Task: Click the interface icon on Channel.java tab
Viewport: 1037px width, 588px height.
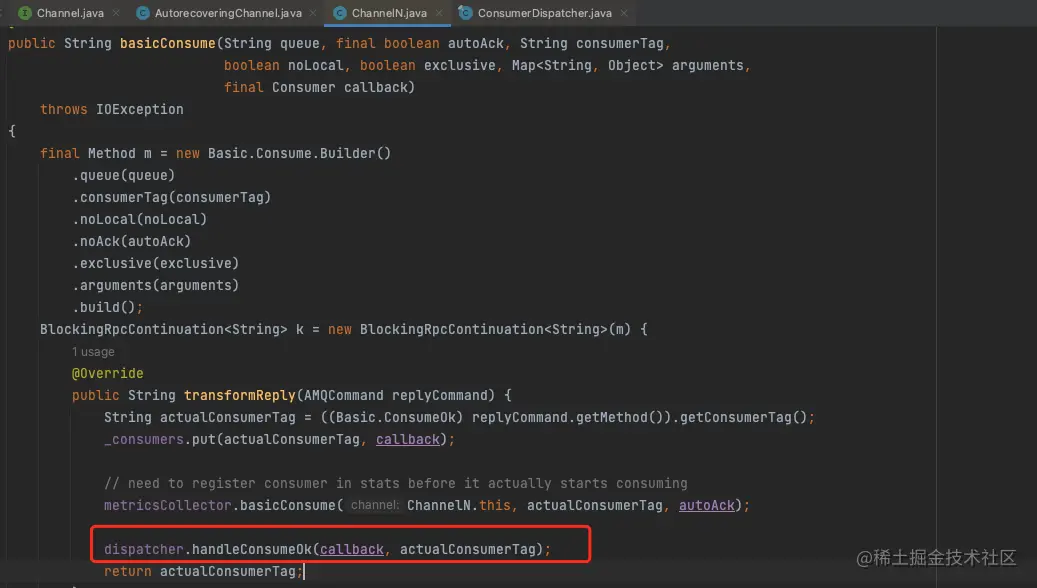Action: [x=24, y=14]
